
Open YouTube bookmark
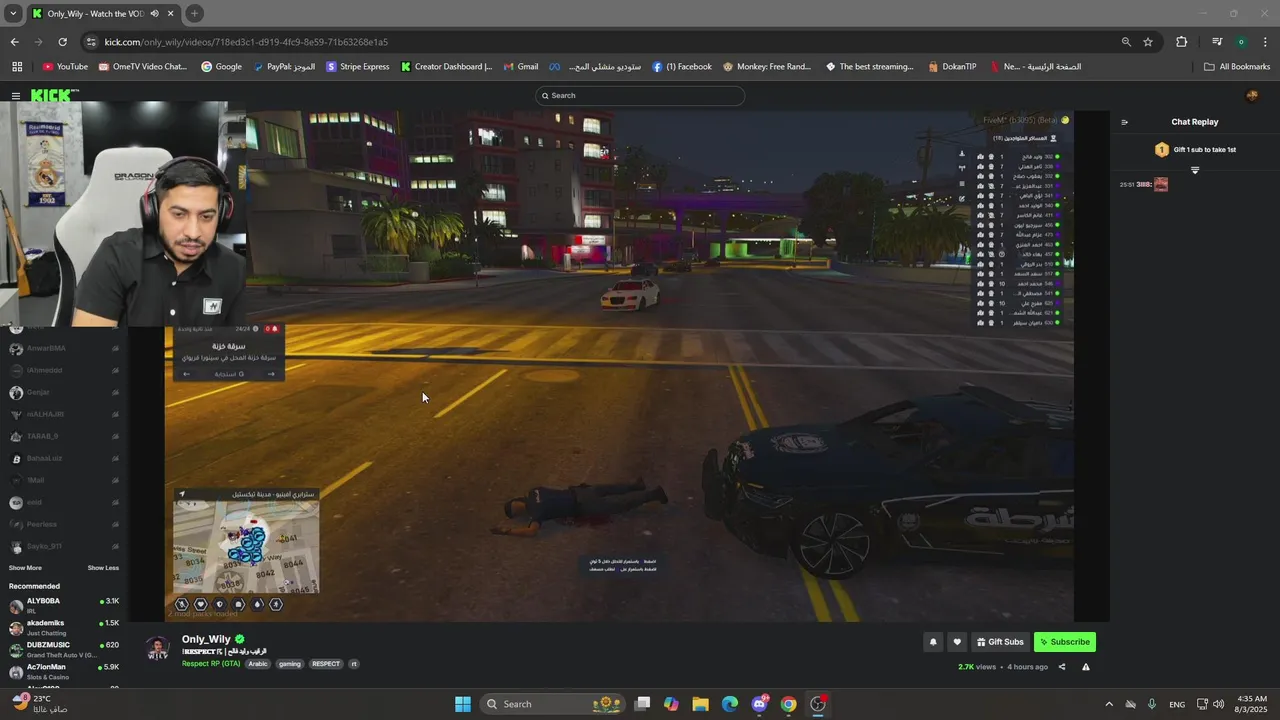[65, 67]
